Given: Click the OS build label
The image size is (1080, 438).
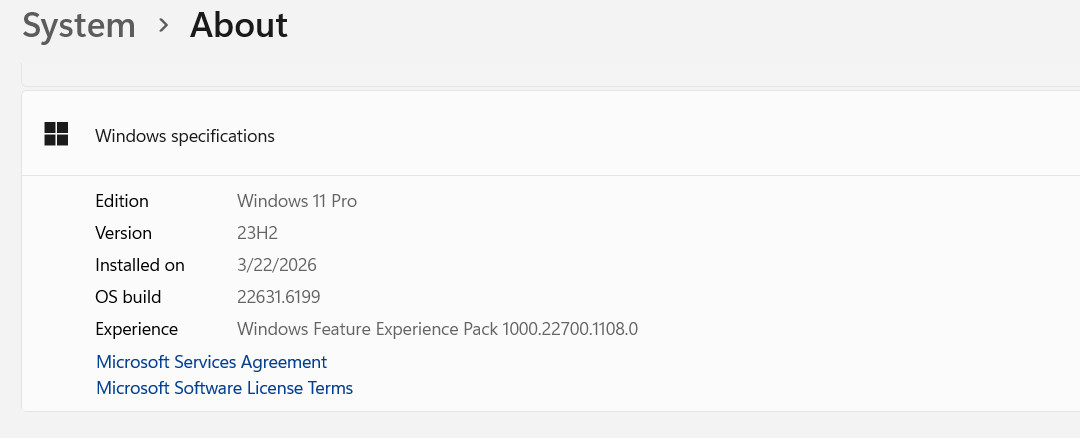Looking at the screenshot, I should click(128, 297).
